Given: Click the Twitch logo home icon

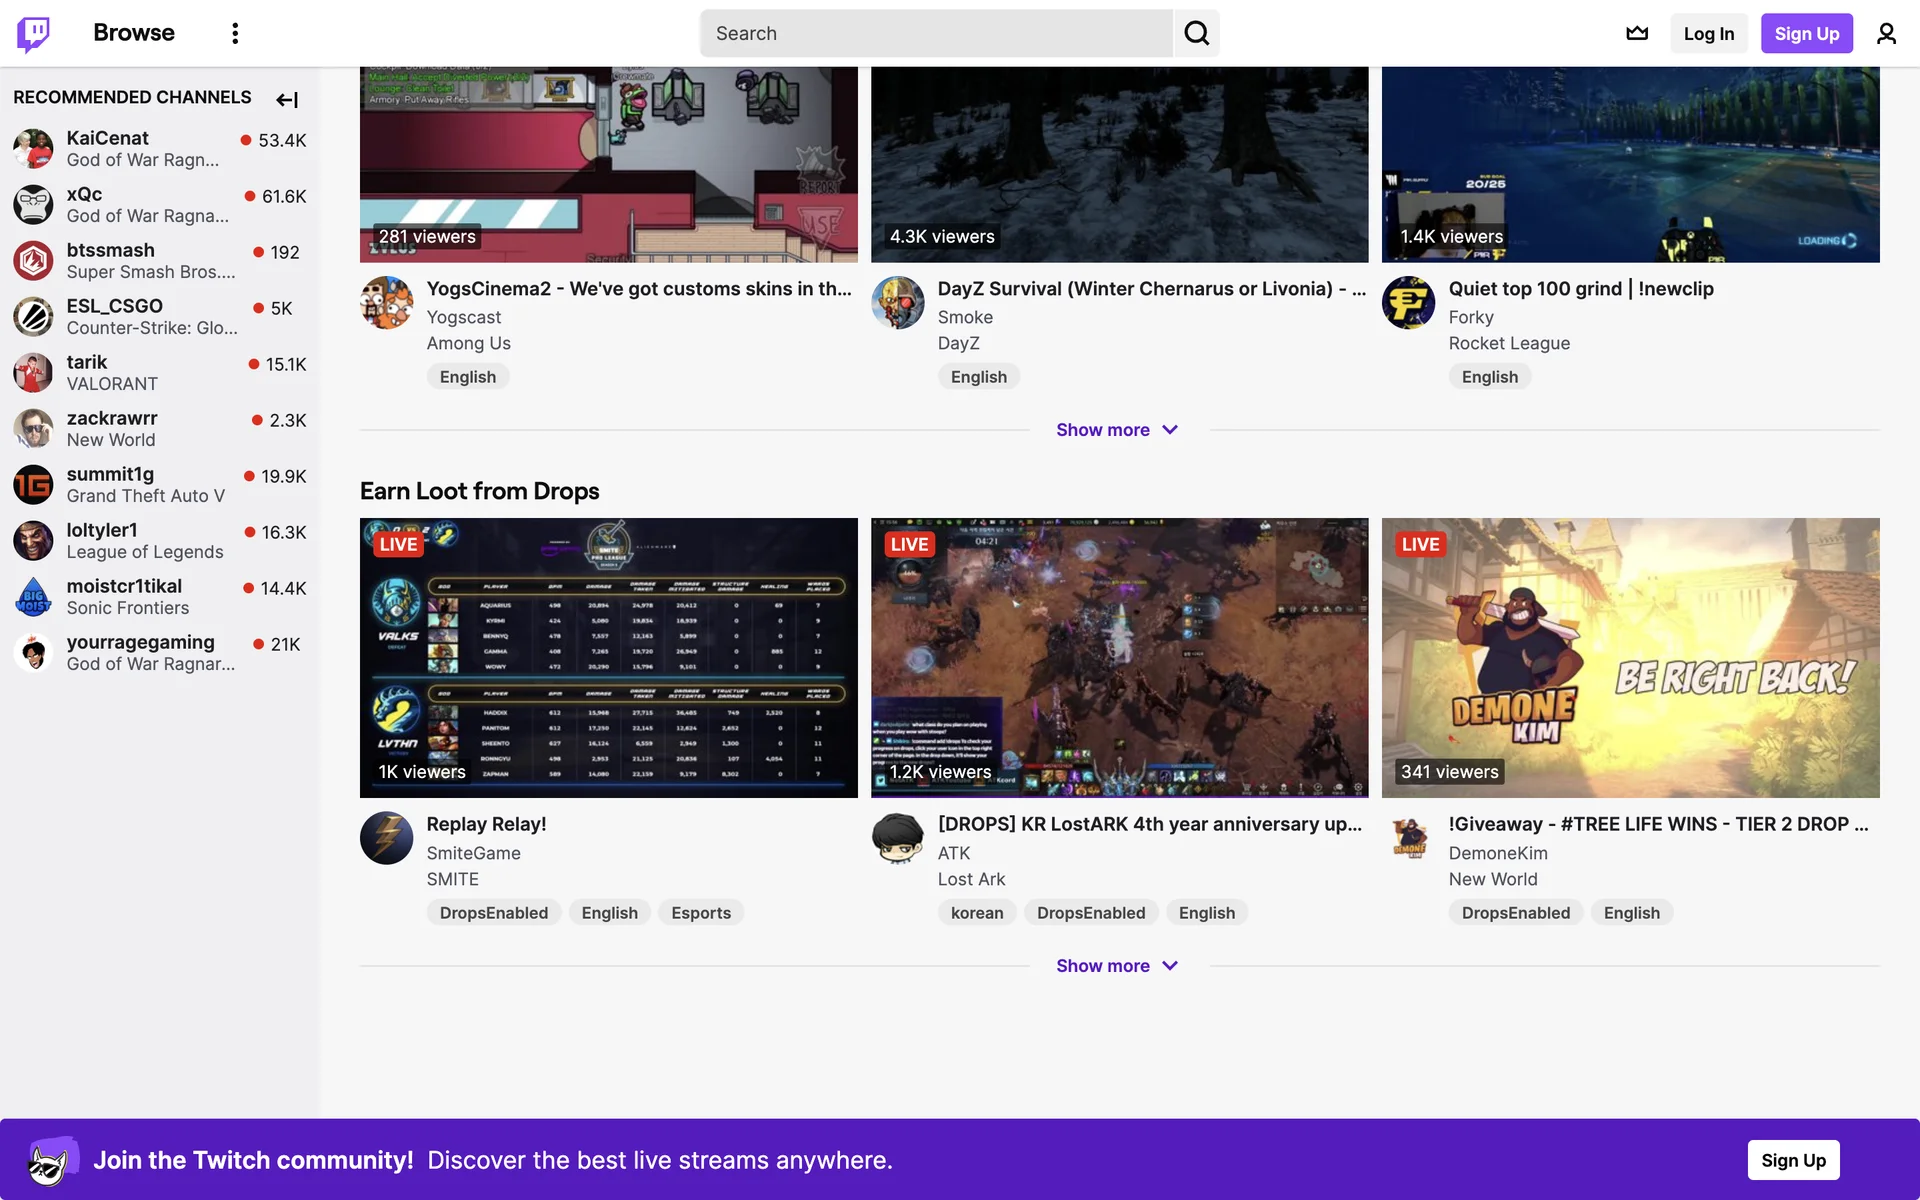Looking at the screenshot, I should (x=33, y=33).
